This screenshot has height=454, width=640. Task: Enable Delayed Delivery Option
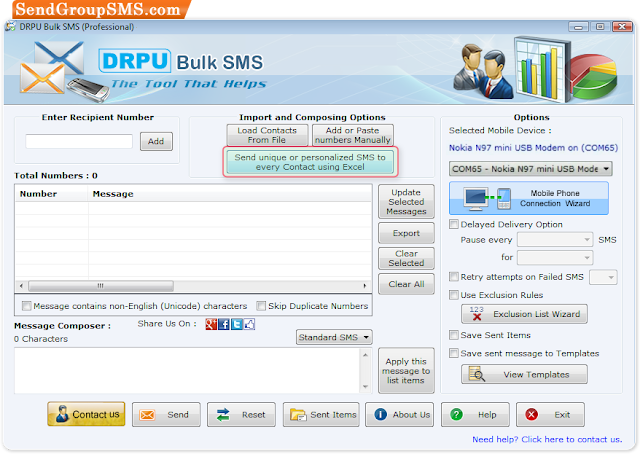click(x=453, y=224)
